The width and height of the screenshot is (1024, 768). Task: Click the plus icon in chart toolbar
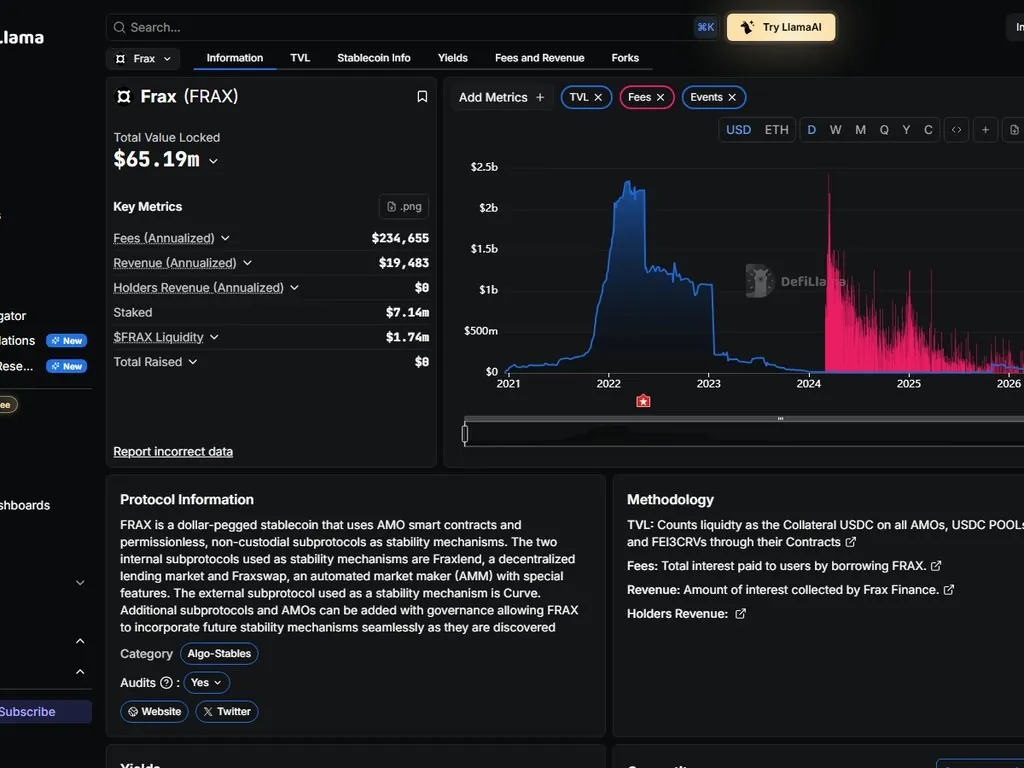point(985,130)
